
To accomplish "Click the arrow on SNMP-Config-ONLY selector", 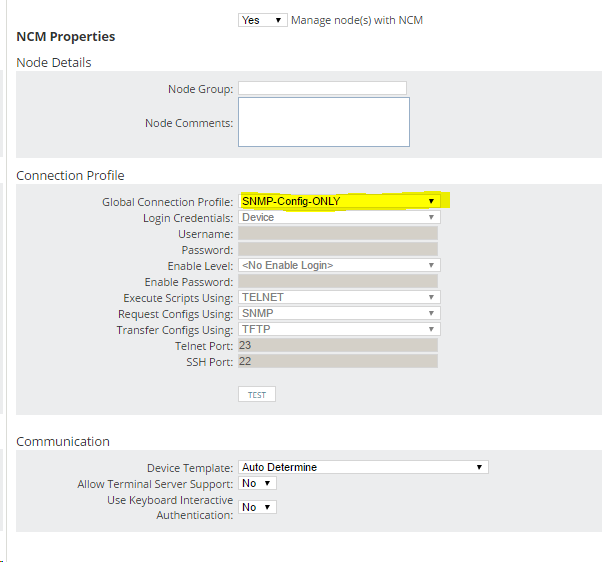I will [x=431, y=201].
